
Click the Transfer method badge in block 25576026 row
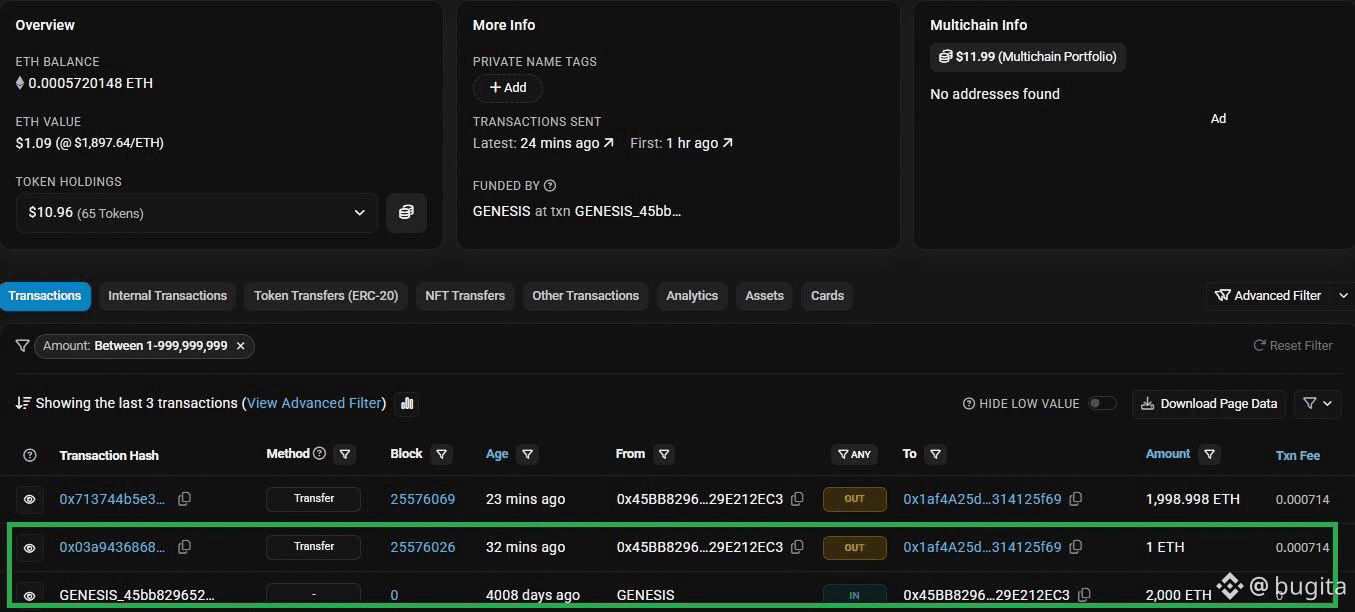(x=313, y=547)
